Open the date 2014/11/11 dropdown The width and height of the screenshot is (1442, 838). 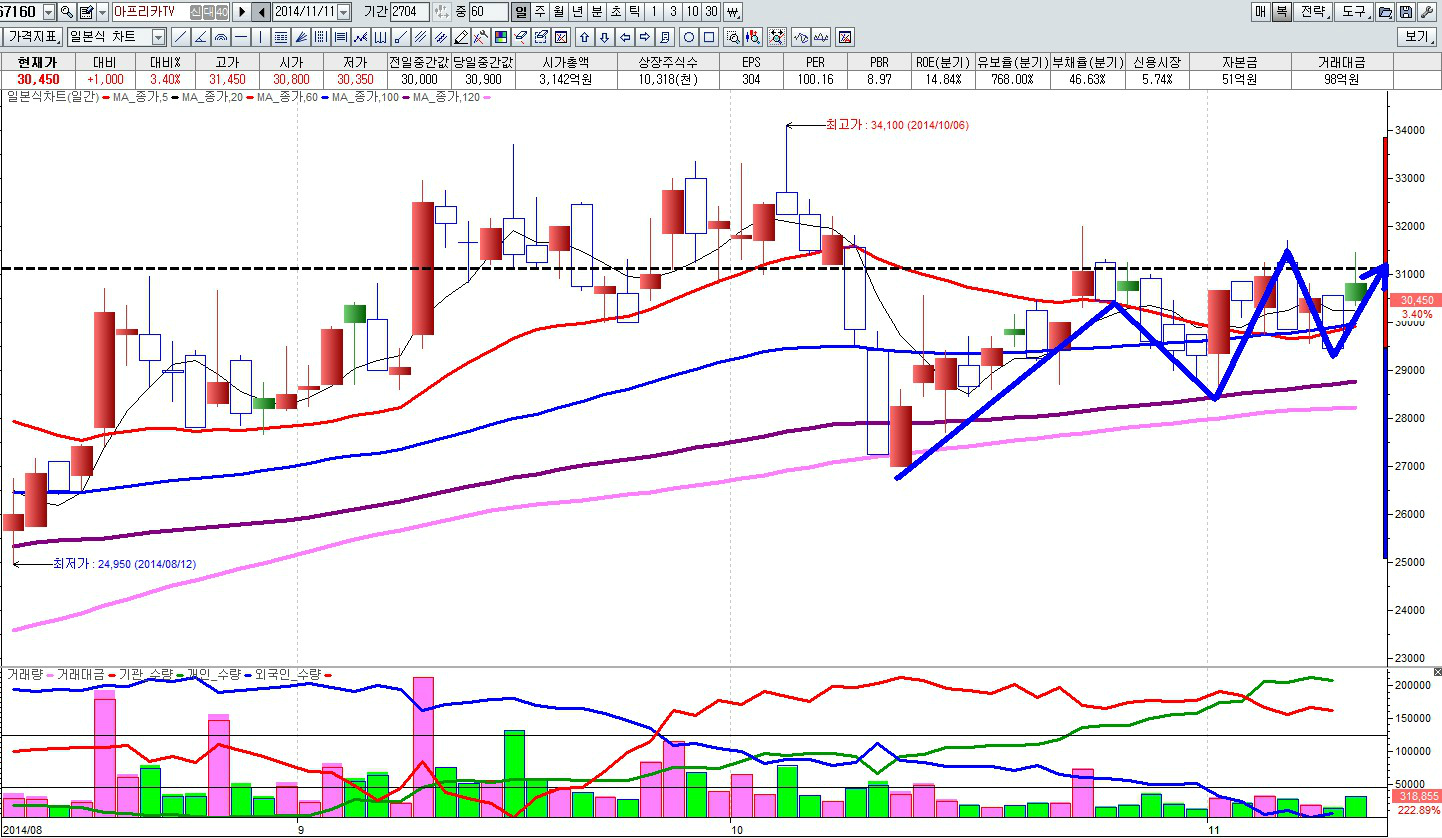[x=344, y=12]
